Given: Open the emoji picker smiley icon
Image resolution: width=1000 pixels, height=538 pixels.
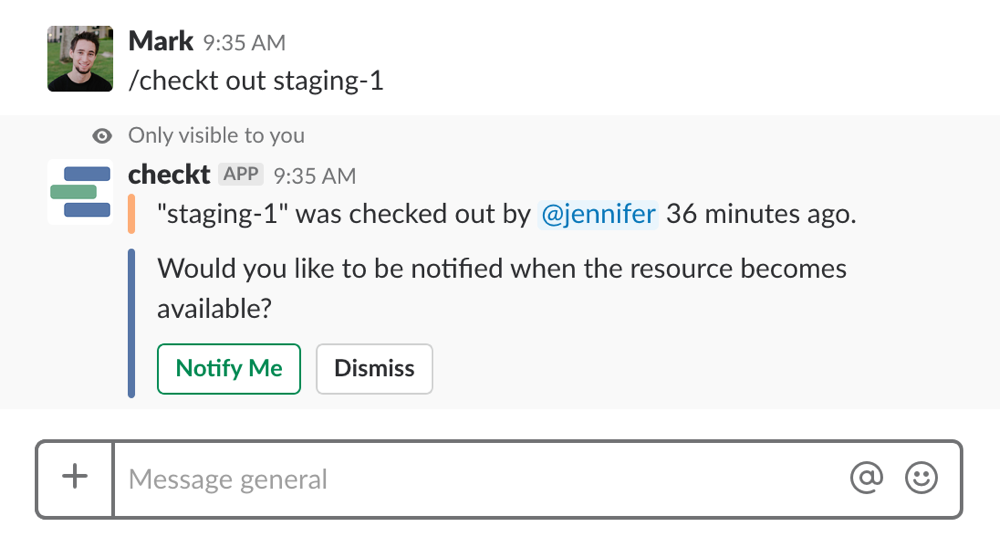Looking at the screenshot, I should tap(921, 478).
